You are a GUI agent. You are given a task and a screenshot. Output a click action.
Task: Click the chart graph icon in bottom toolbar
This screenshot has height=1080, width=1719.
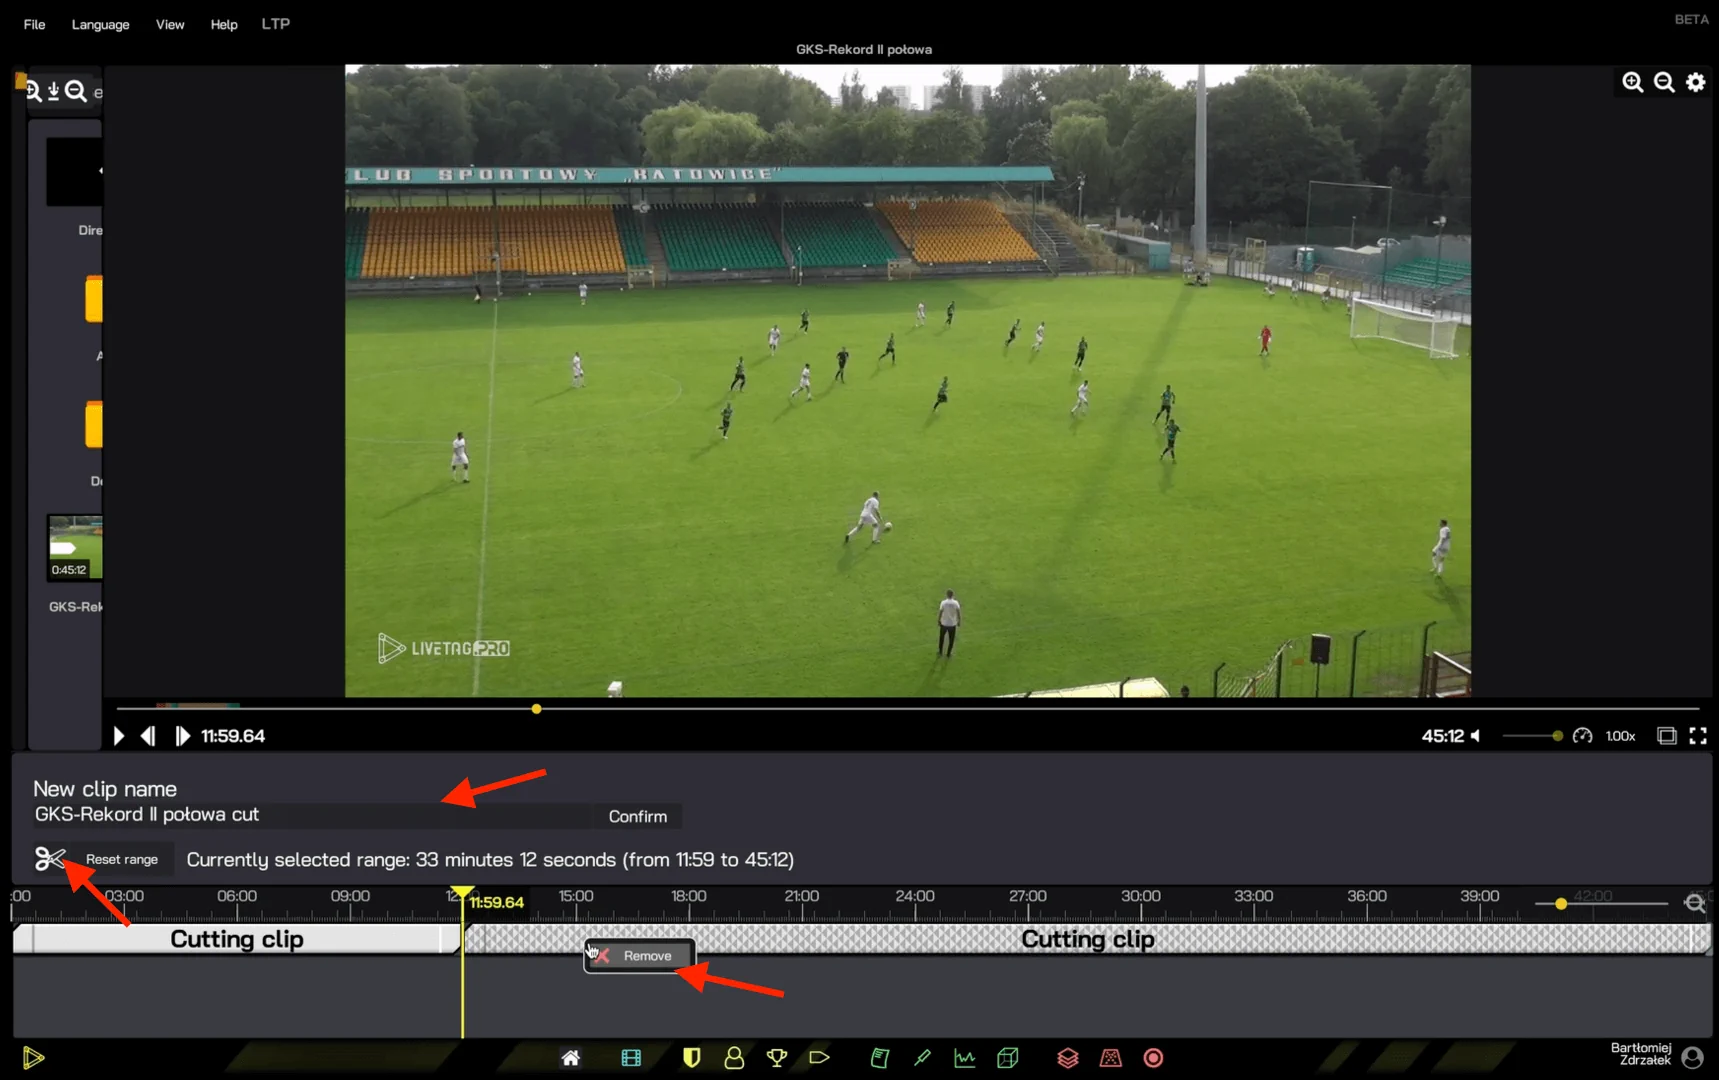pyautogui.click(x=964, y=1058)
